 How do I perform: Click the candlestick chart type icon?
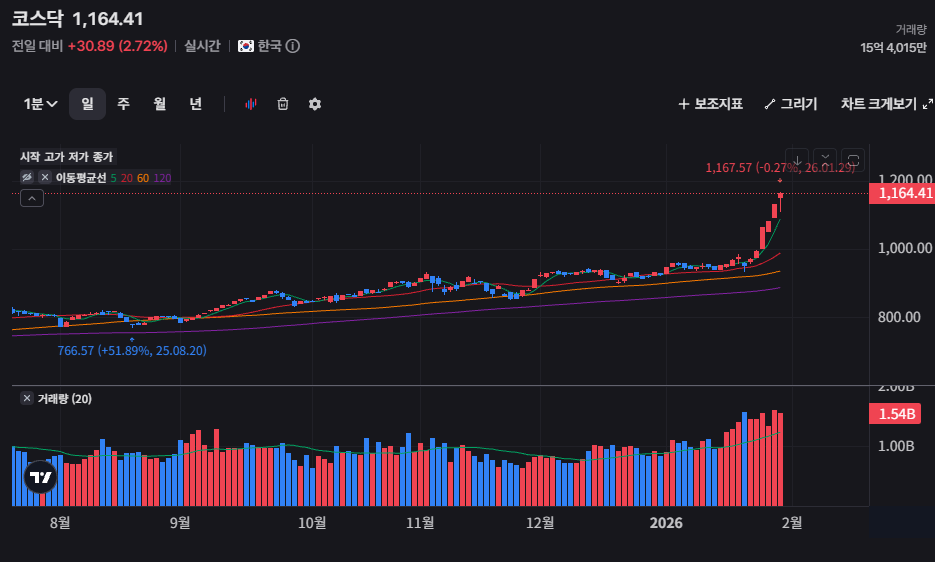tap(251, 104)
